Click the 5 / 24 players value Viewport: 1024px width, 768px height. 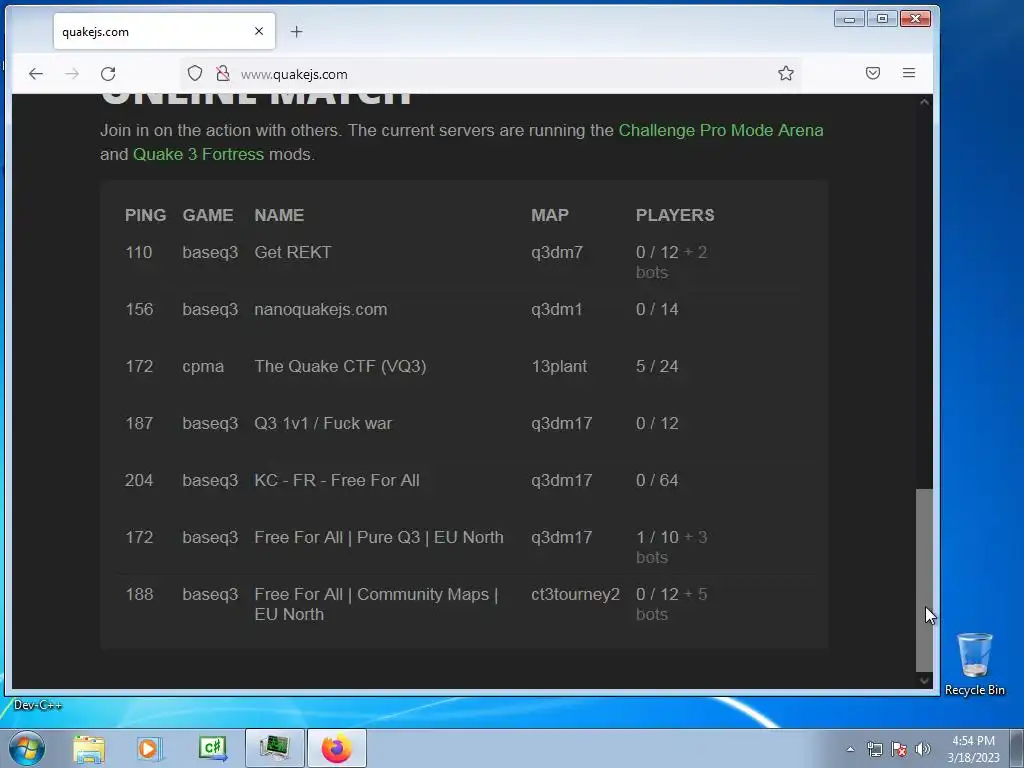(x=657, y=366)
